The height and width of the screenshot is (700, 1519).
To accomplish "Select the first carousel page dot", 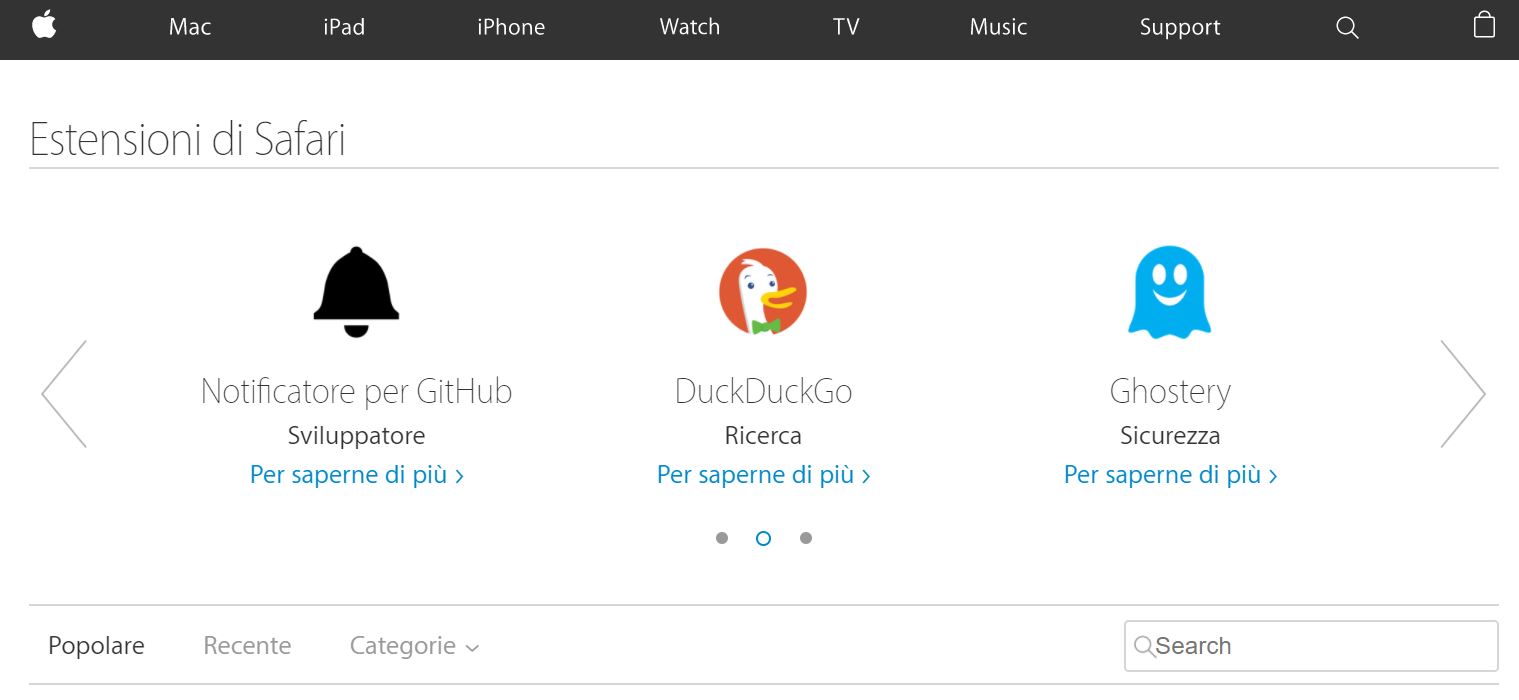I will tap(722, 538).
